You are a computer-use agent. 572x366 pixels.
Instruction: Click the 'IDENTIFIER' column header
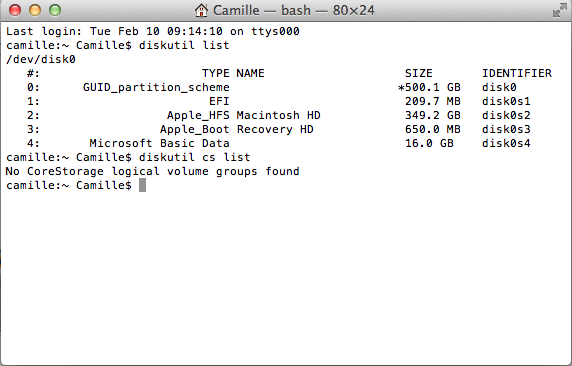[517, 73]
